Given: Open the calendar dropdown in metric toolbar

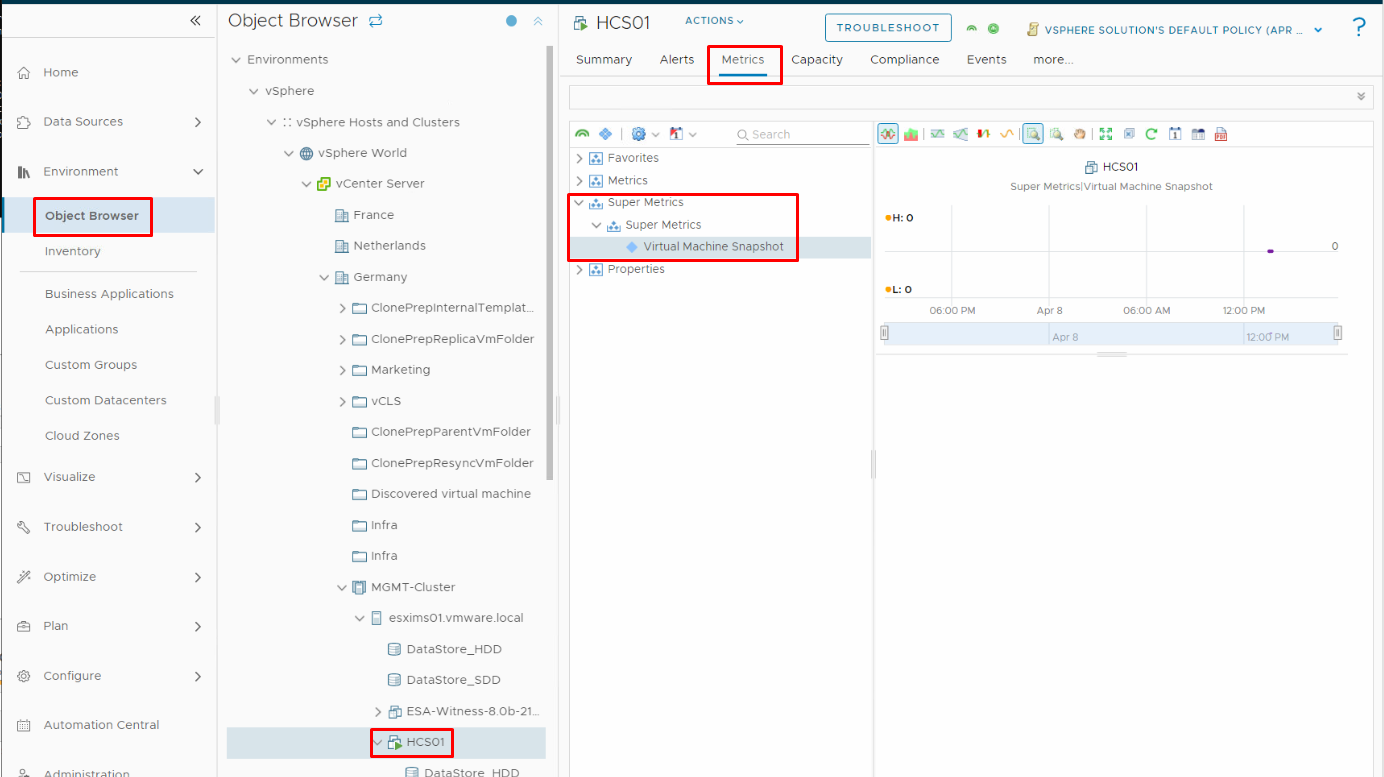Looking at the screenshot, I should [x=683, y=134].
